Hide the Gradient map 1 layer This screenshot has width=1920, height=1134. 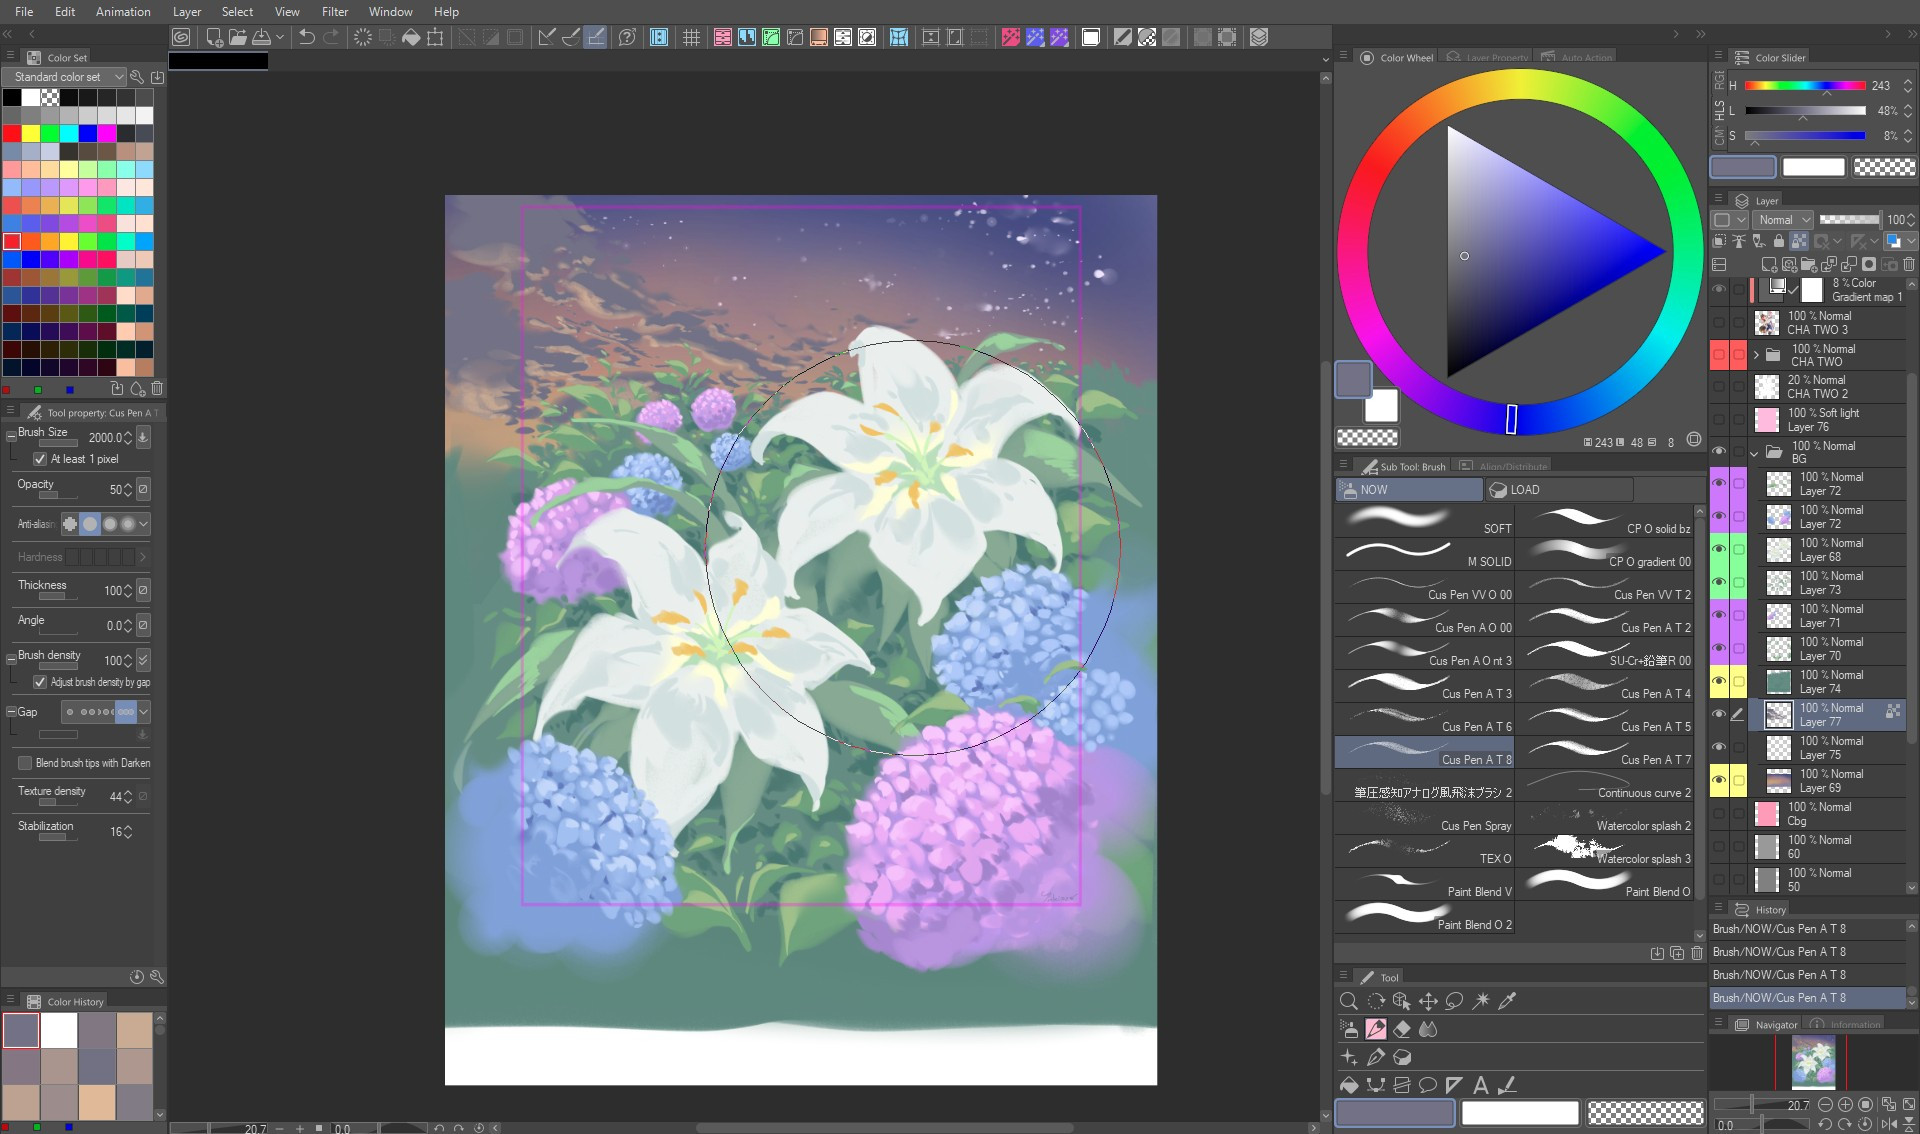[x=1718, y=290]
